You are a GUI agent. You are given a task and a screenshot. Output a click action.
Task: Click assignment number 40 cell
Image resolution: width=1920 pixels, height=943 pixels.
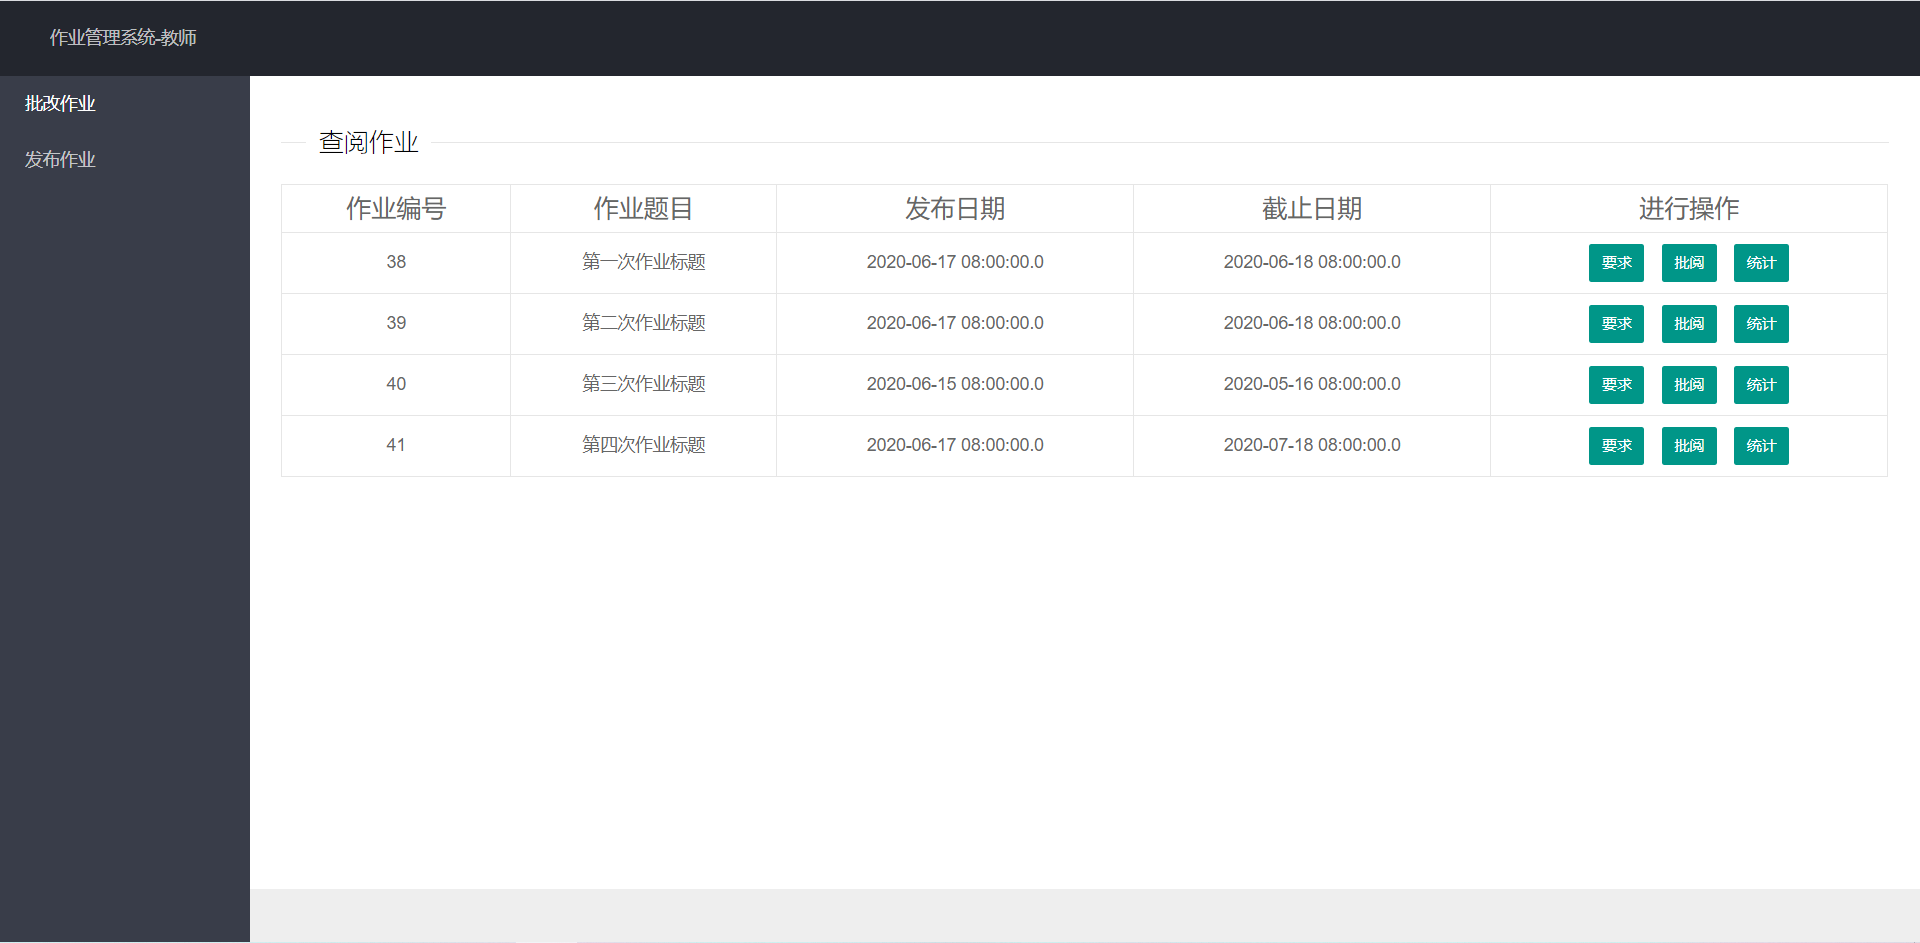click(396, 385)
